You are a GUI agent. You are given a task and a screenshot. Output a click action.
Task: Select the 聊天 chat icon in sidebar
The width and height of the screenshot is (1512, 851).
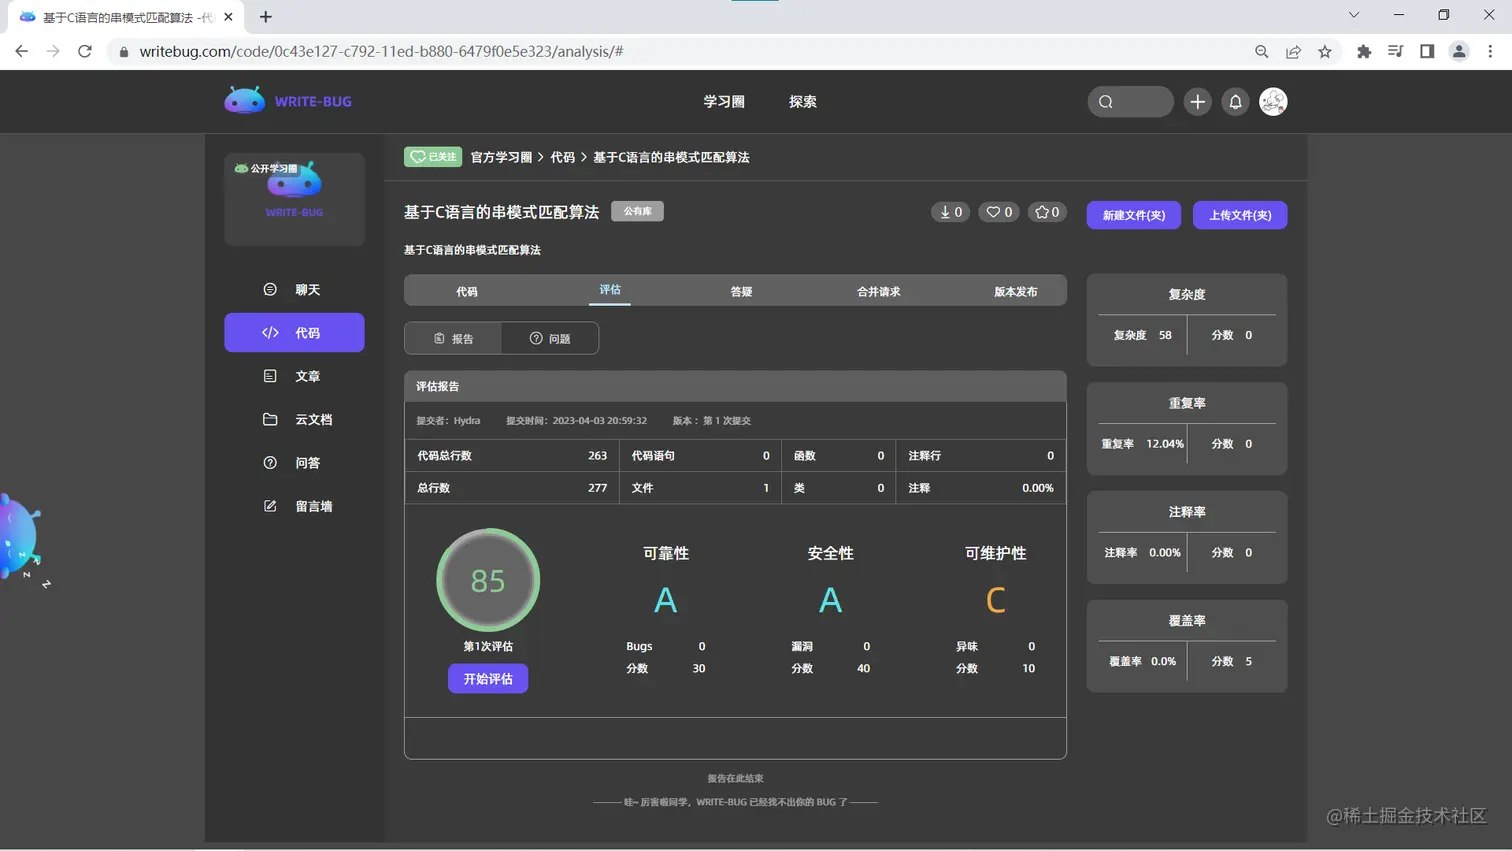click(267, 288)
